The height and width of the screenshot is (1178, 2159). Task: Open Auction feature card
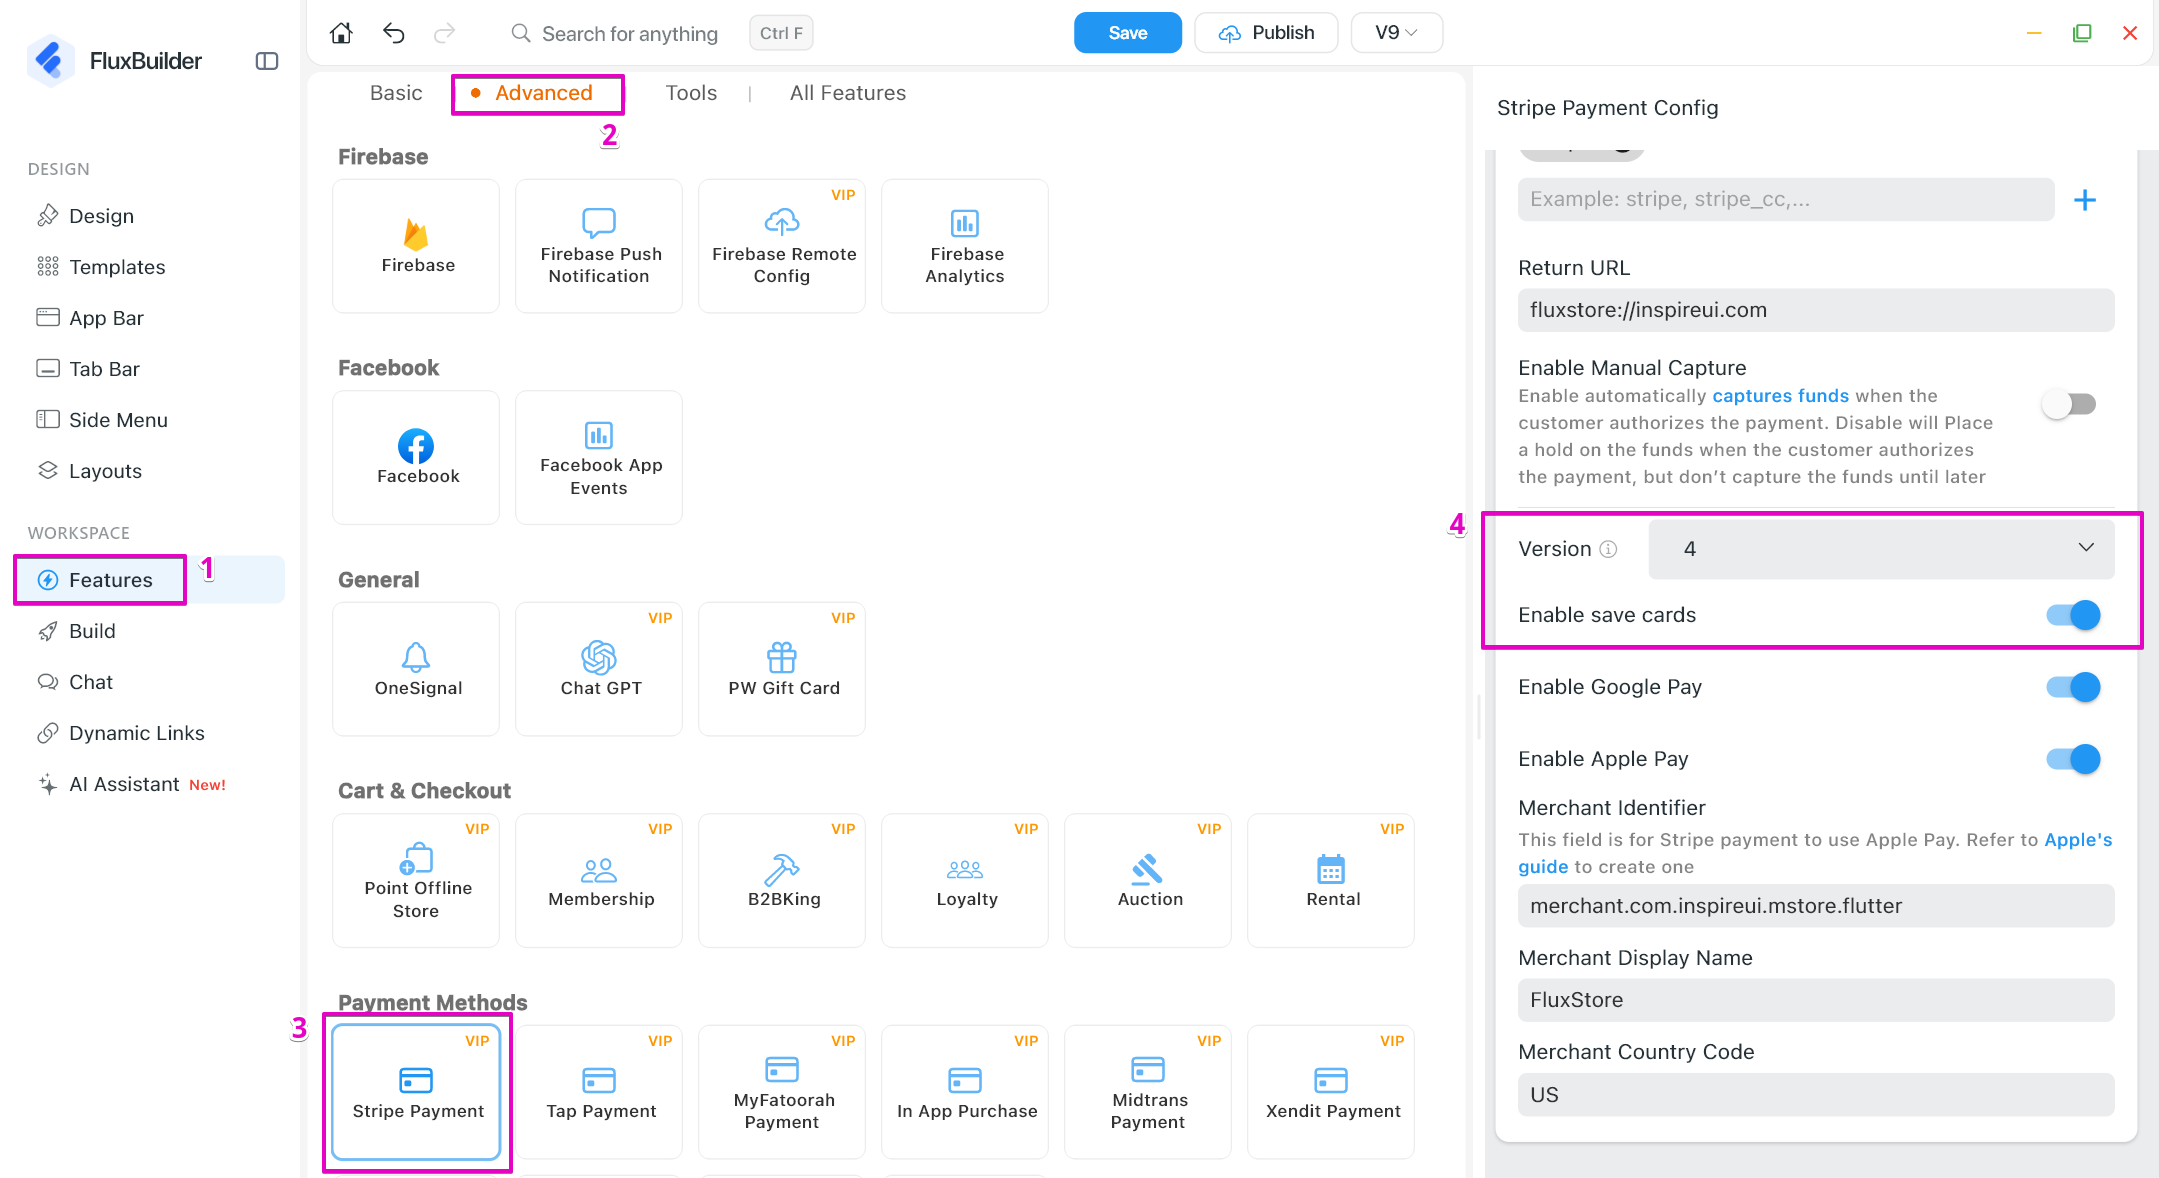point(1148,880)
